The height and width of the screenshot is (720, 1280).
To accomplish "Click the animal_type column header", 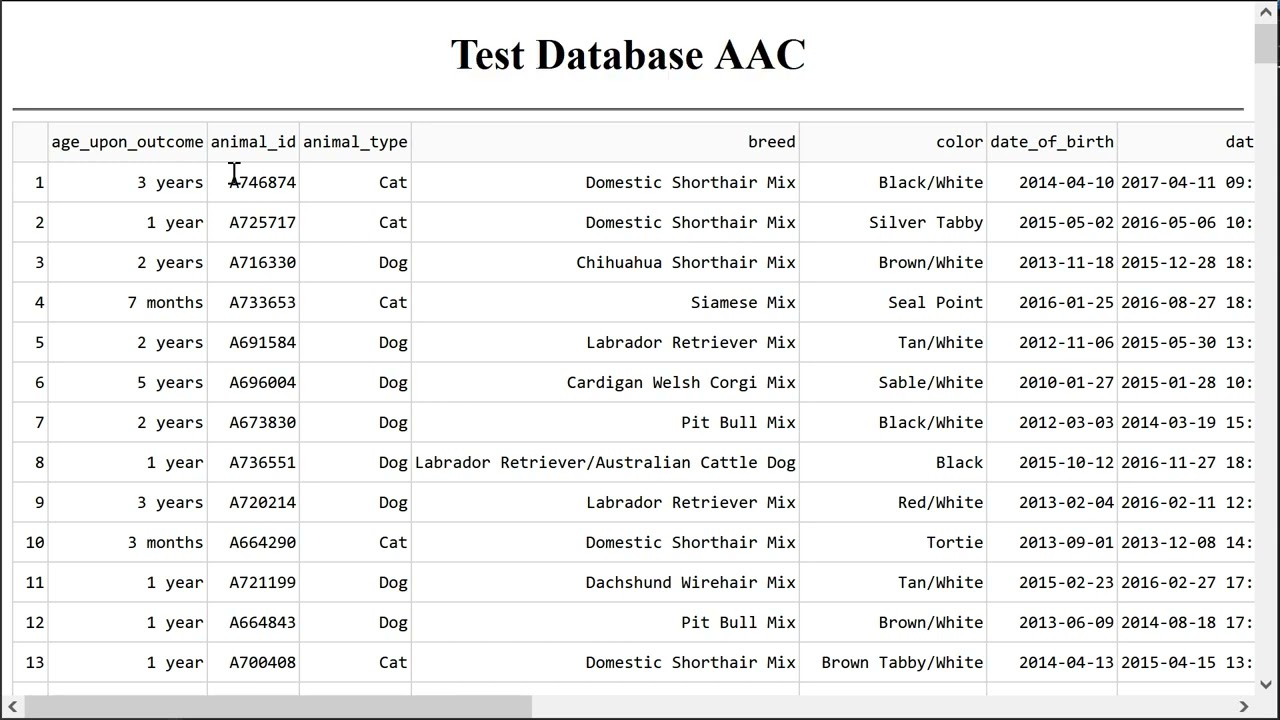I will pyautogui.click(x=355, y=142).
